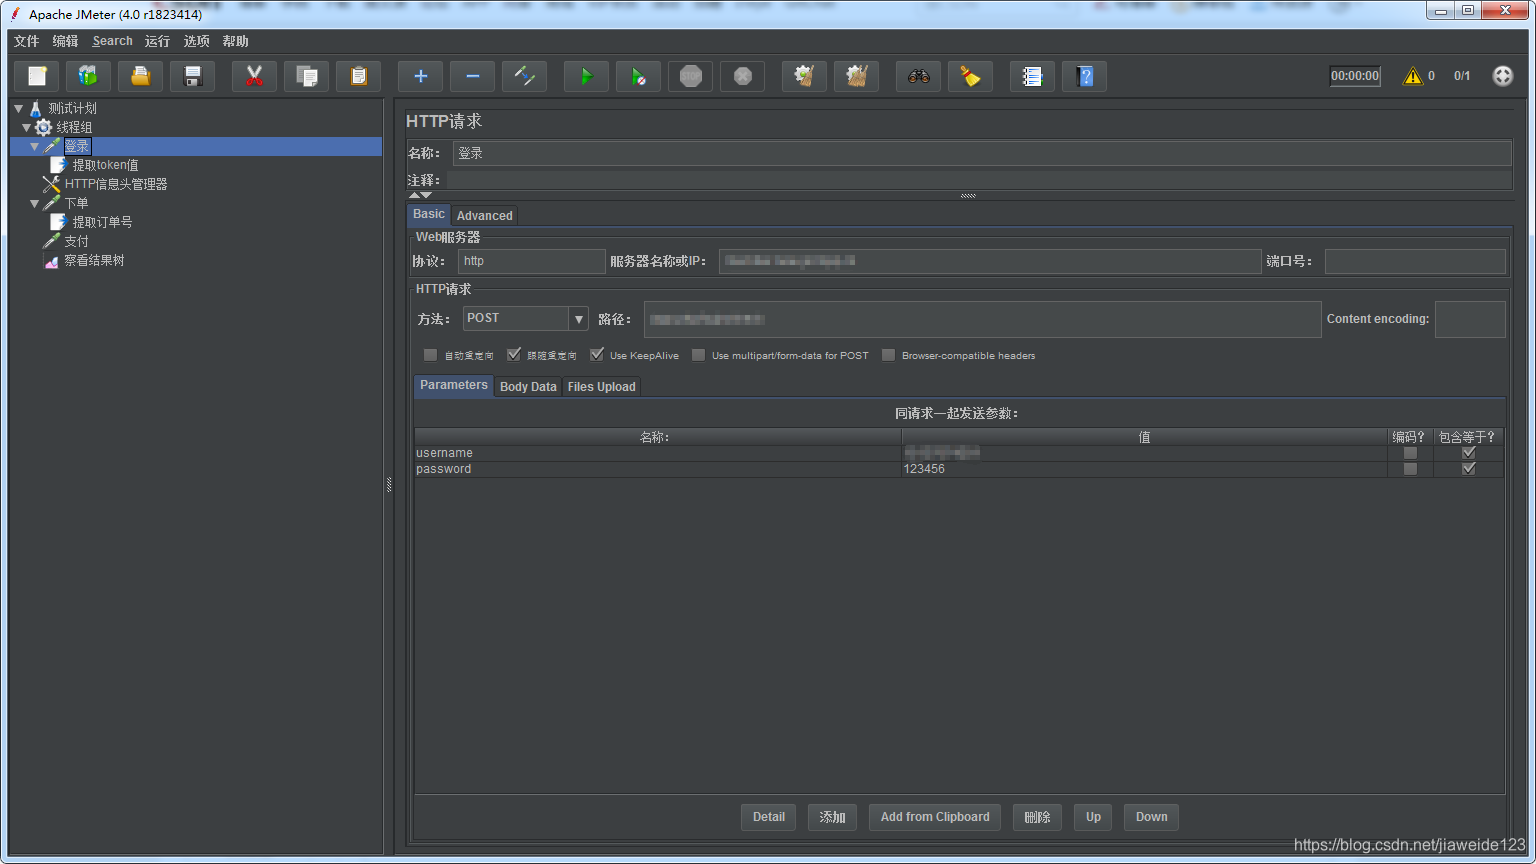Toggle 包含等于 checkbox for username row
Viewport: 1536px width, 864px height.
[x=1469, y=453]
